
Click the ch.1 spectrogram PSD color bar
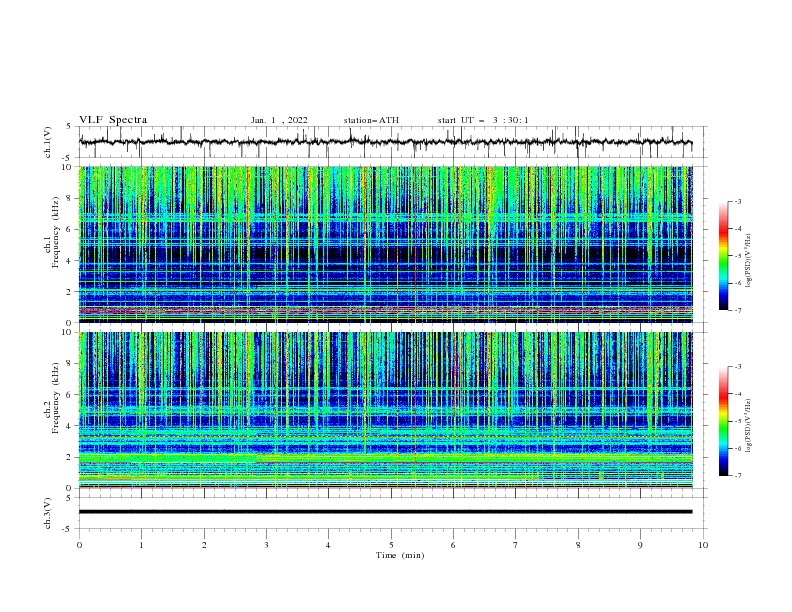point(724,256)
